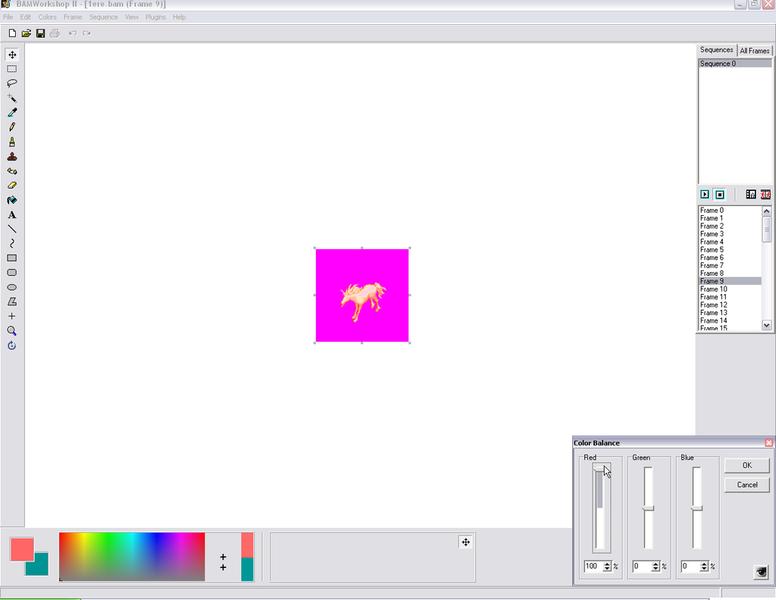Select the Paint Bucket fill tool
The width and height of the screenshot is (776, 600).
pos(12,200)
